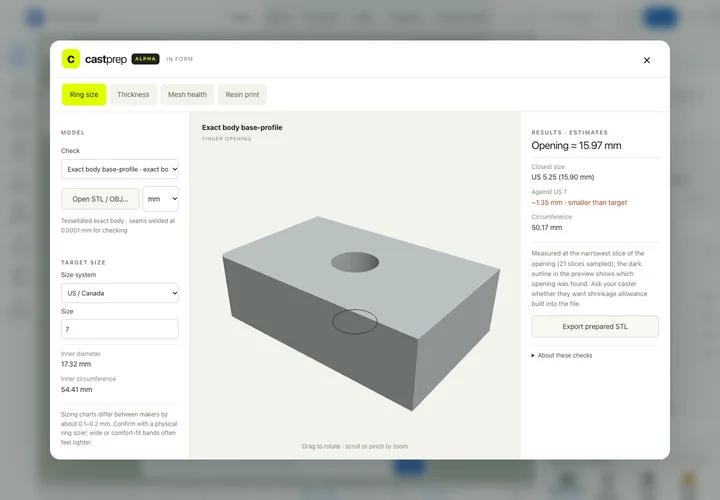Open the Thickness tab
The height and width of the screenshot is (500, 720).
coord(133,95)
